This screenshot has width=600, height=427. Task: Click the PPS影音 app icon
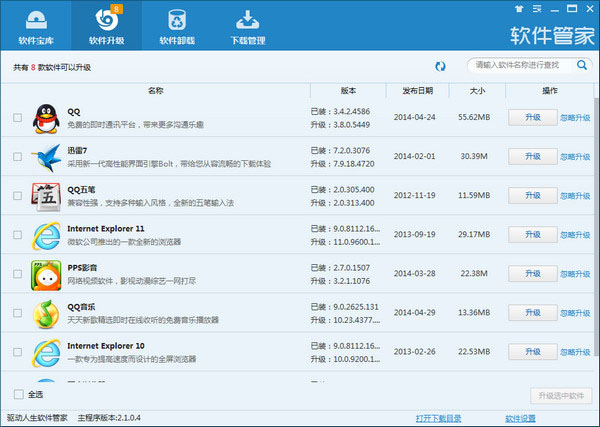point(46,275)
